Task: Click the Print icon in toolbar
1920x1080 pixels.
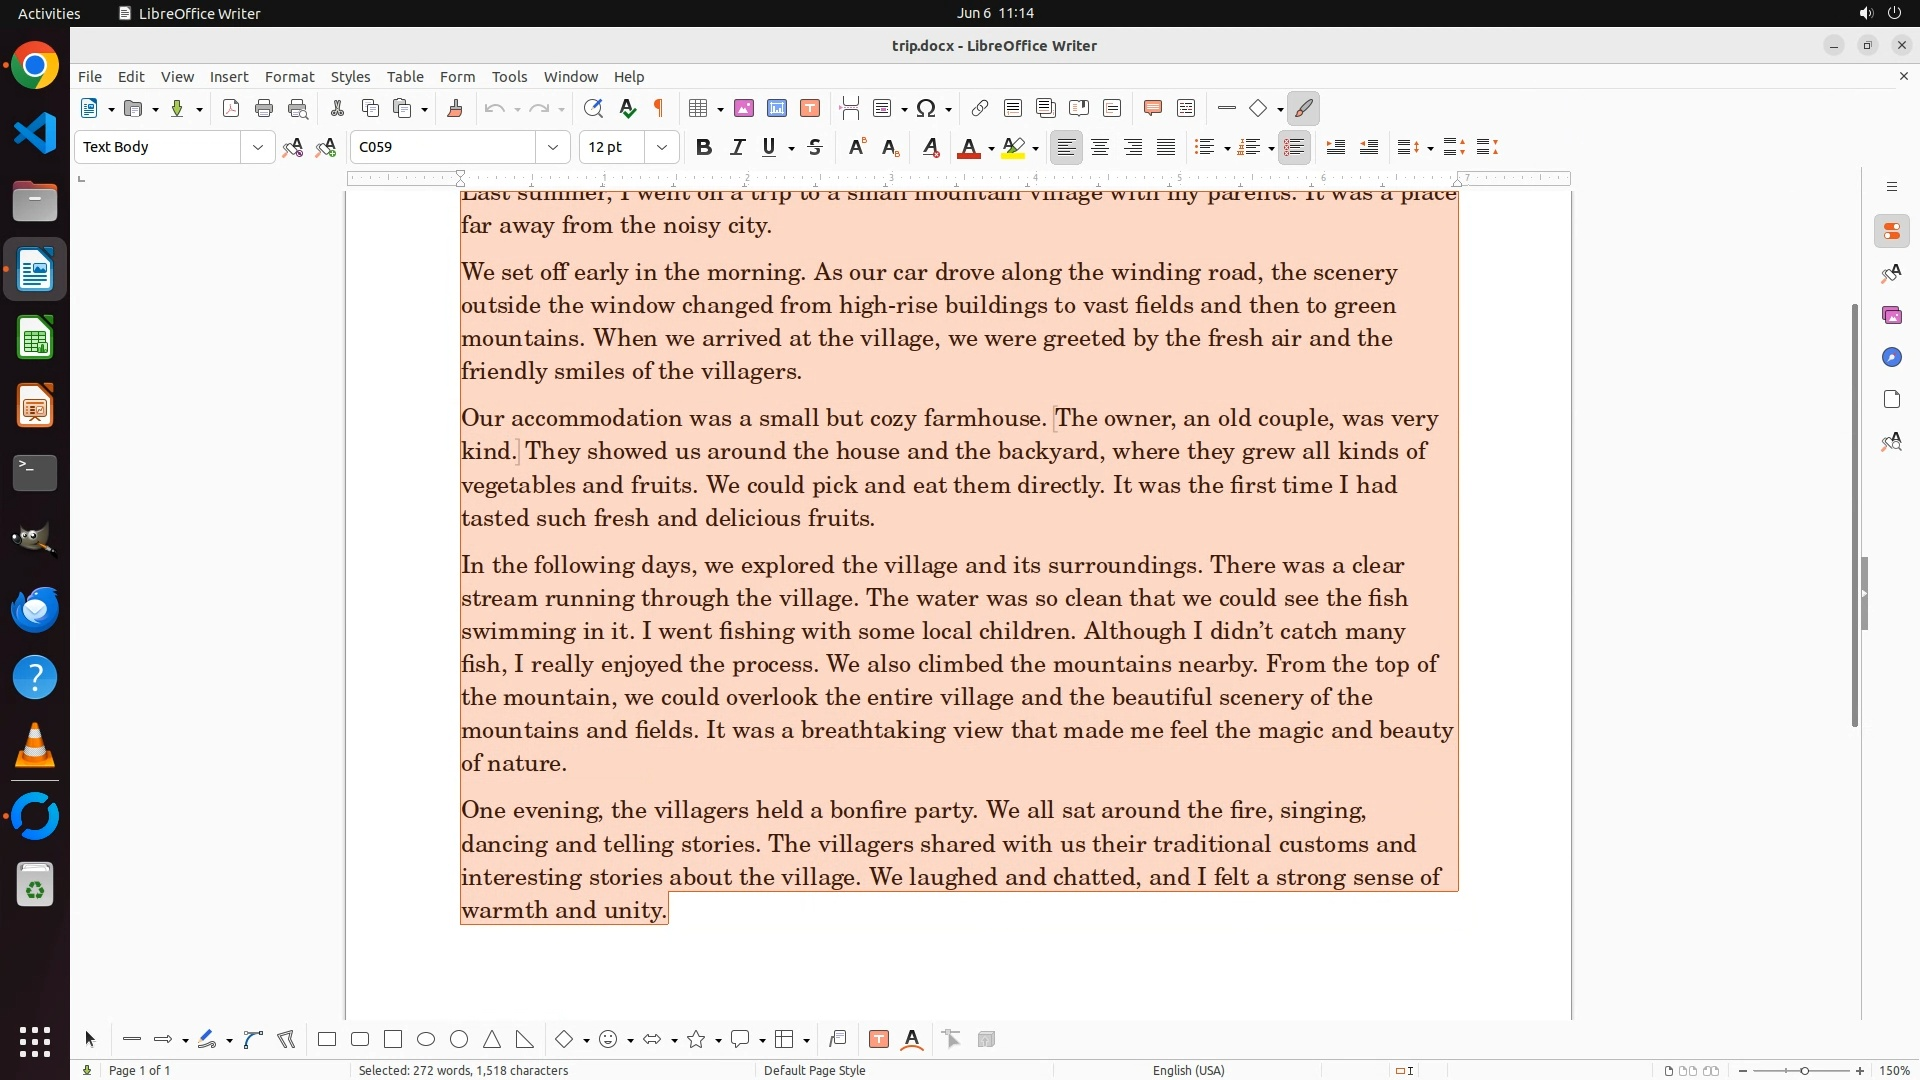Action: coord(264,109)
